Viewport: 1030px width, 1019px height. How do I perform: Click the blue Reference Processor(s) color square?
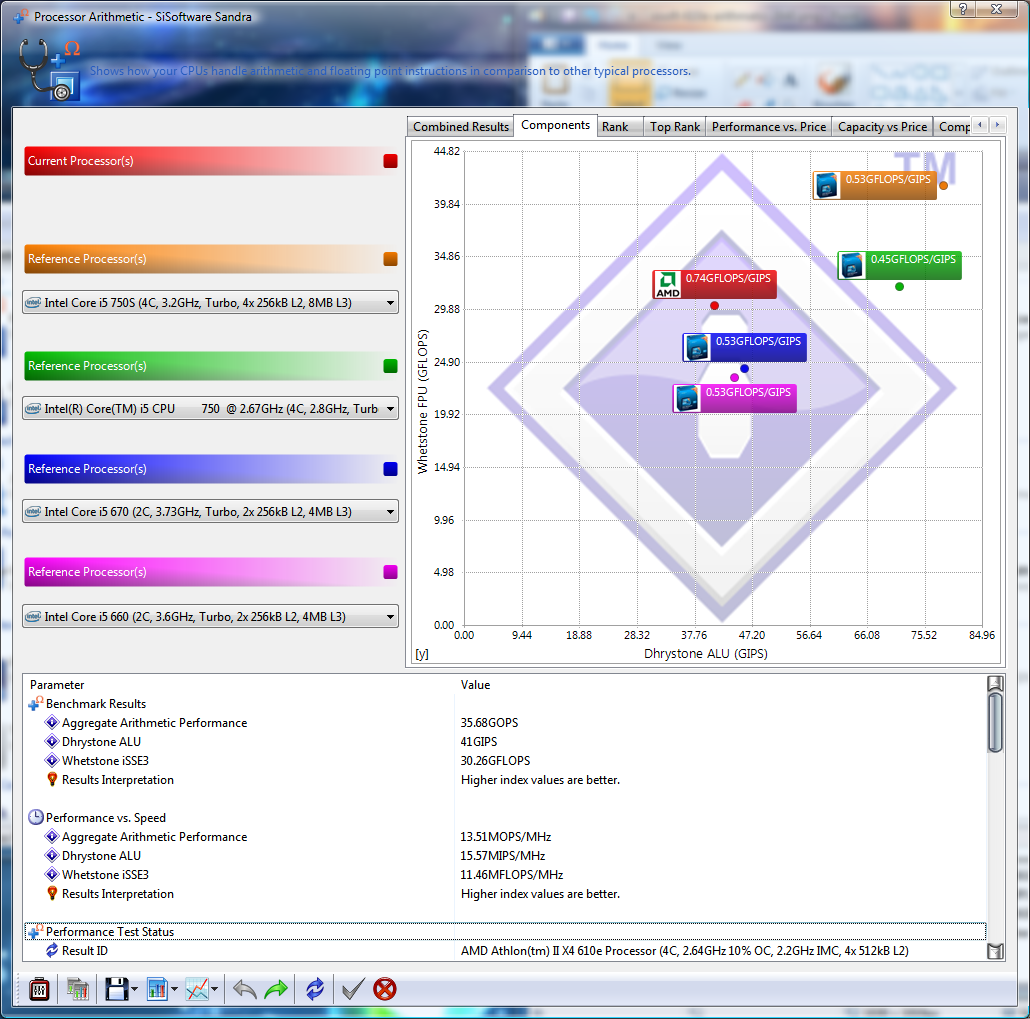click(x=390, y=468)
